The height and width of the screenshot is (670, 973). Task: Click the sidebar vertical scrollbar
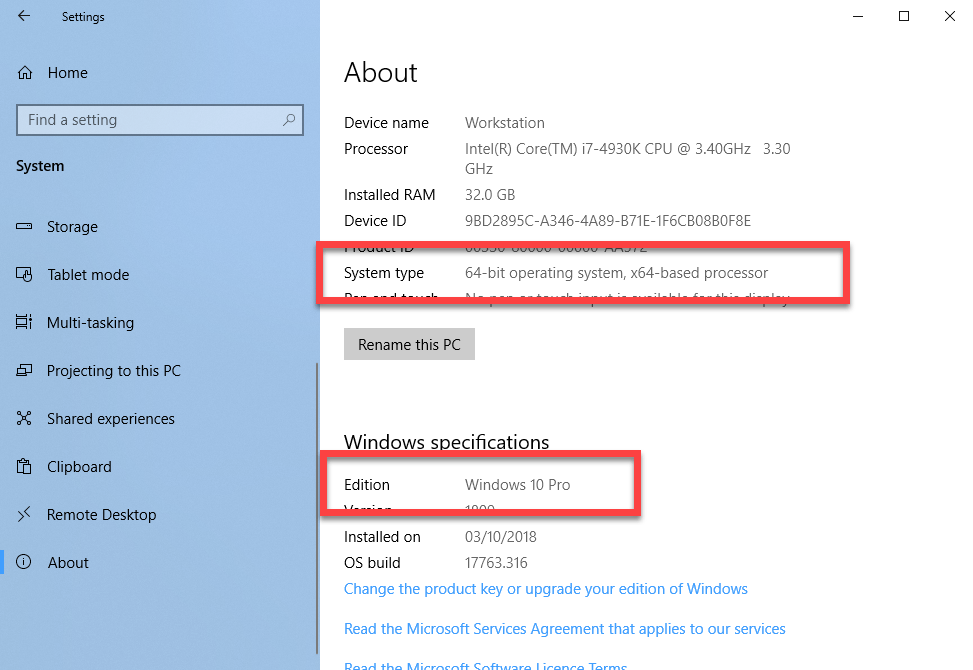coord(317,507)
